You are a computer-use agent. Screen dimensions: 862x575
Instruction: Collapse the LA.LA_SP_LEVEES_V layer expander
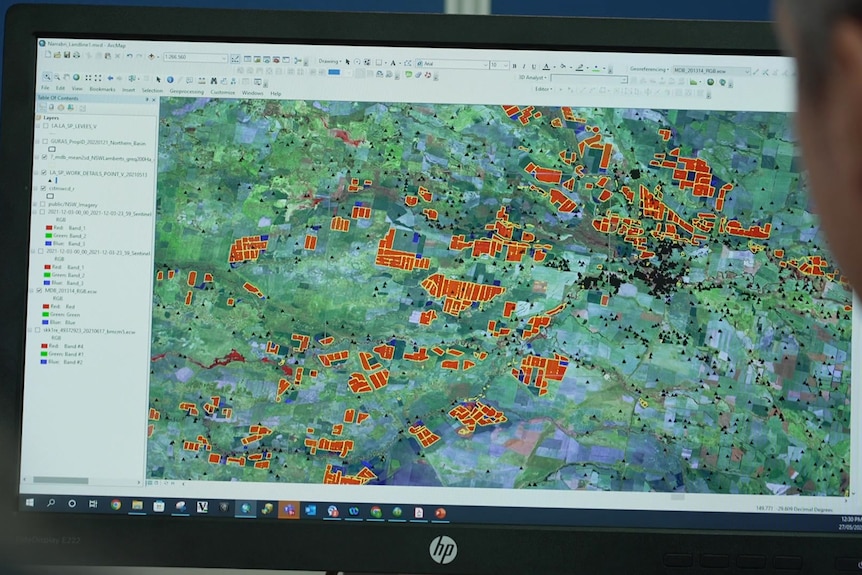click(38, 126)
